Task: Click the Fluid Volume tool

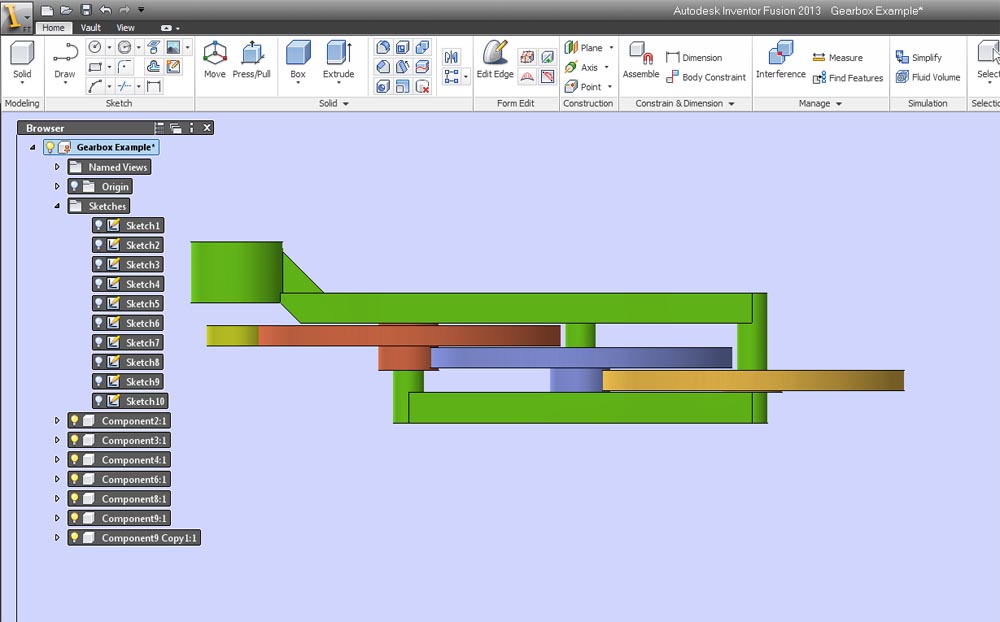Action: pos(928,77)
